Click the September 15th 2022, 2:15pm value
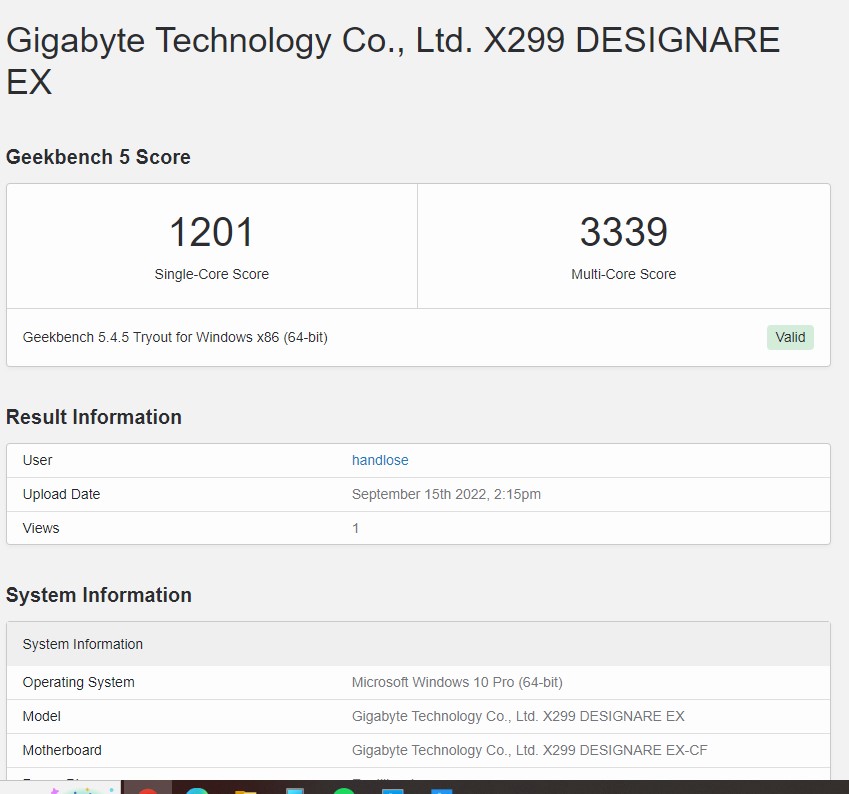This screenshot has width=849, height=794. [446, 494]
